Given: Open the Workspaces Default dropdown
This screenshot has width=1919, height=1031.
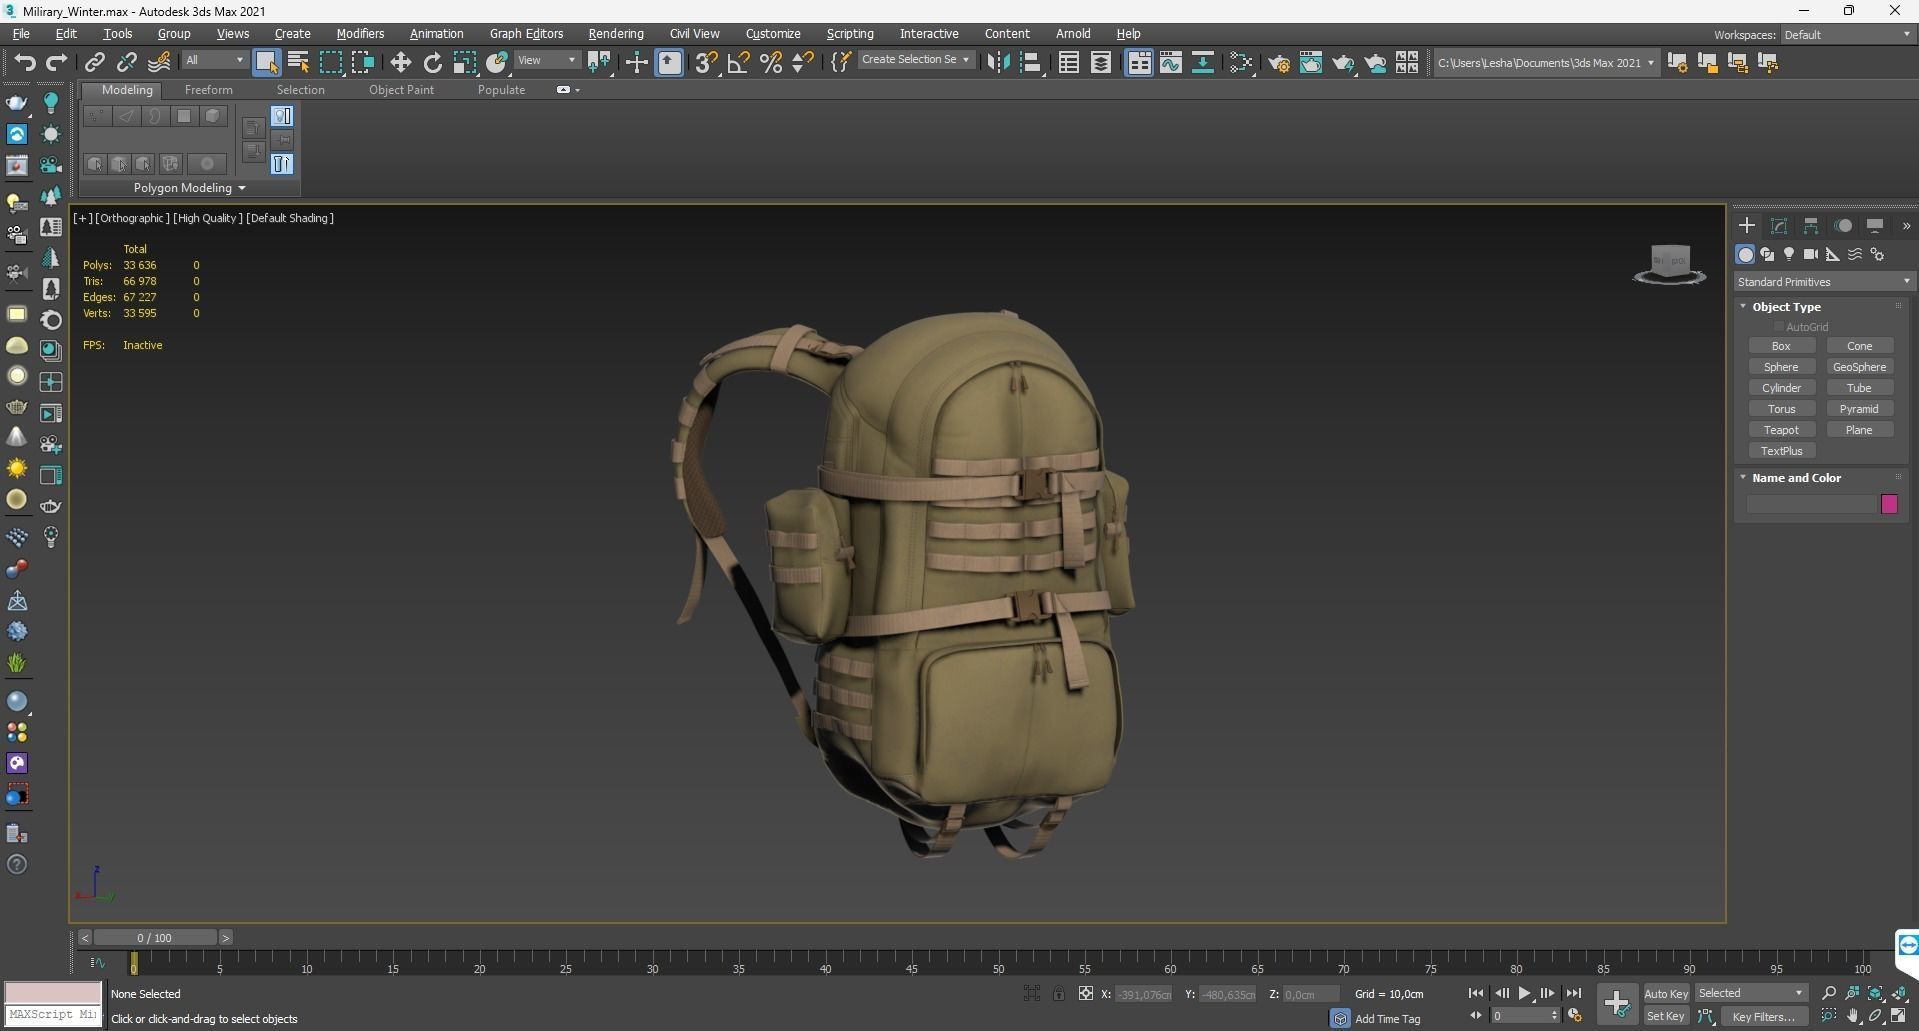Looking at the screenshot, I should point(1846,35).
